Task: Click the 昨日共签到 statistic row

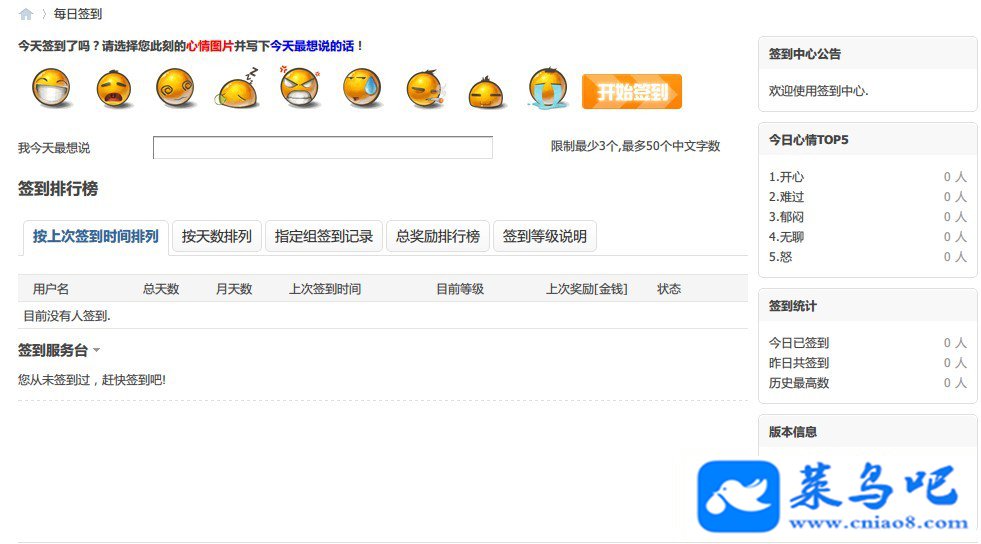Action: coord(867,363)
